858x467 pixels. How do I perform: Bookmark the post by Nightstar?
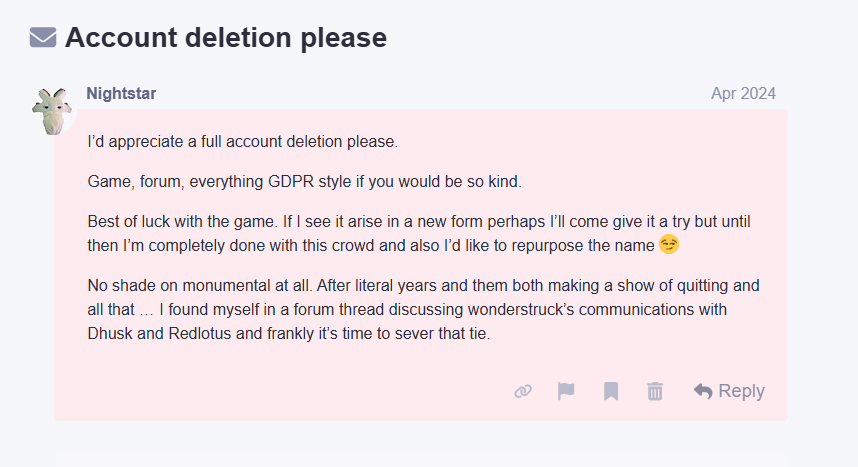pos(611,391)
